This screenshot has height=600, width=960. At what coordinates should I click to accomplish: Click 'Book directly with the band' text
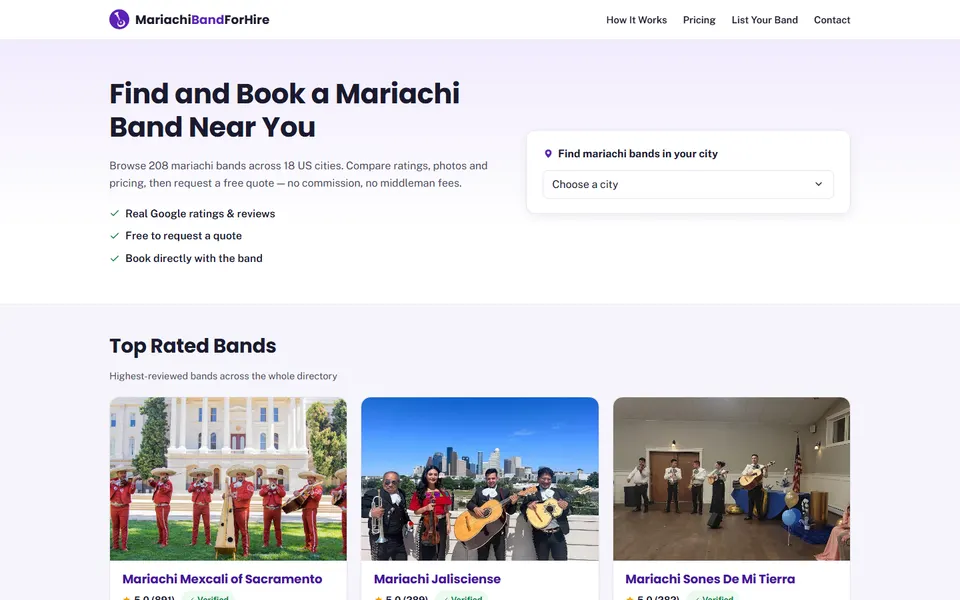coord(194,258)
